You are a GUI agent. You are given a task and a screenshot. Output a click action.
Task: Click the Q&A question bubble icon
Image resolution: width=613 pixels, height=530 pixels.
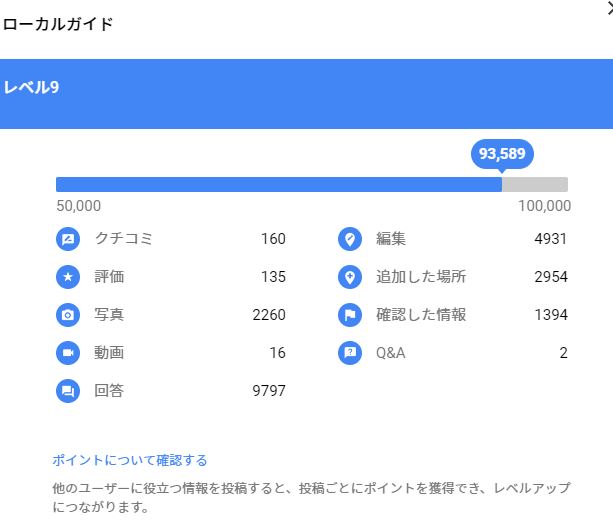coord(349,353)
